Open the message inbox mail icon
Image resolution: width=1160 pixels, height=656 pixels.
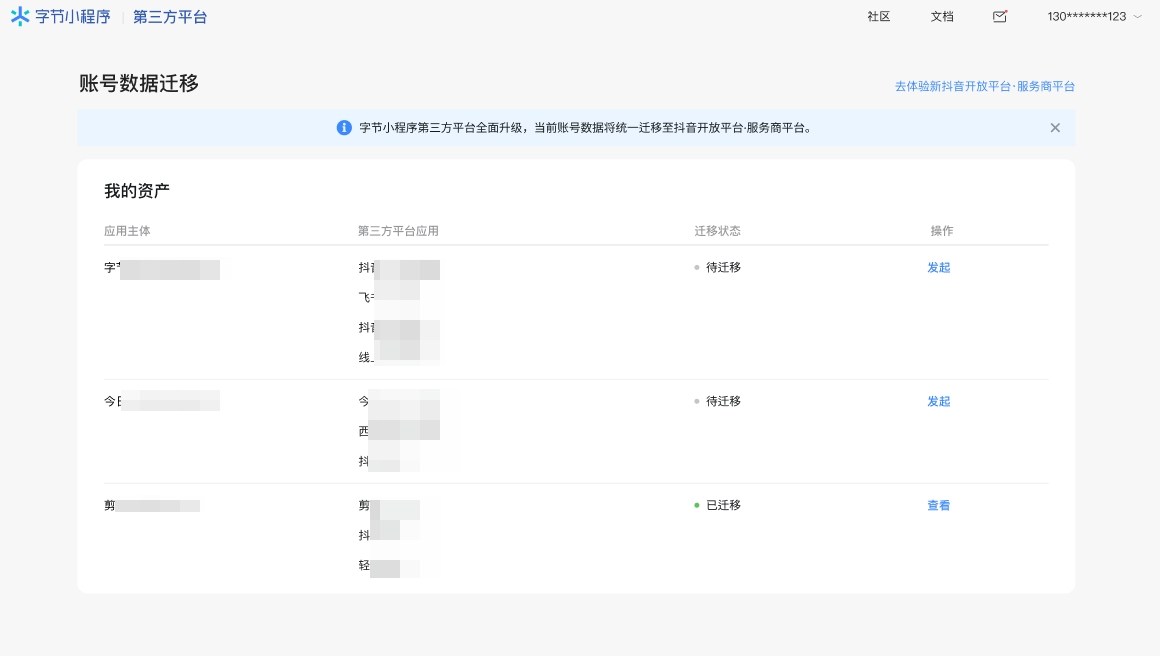[x=1000, y=16]
